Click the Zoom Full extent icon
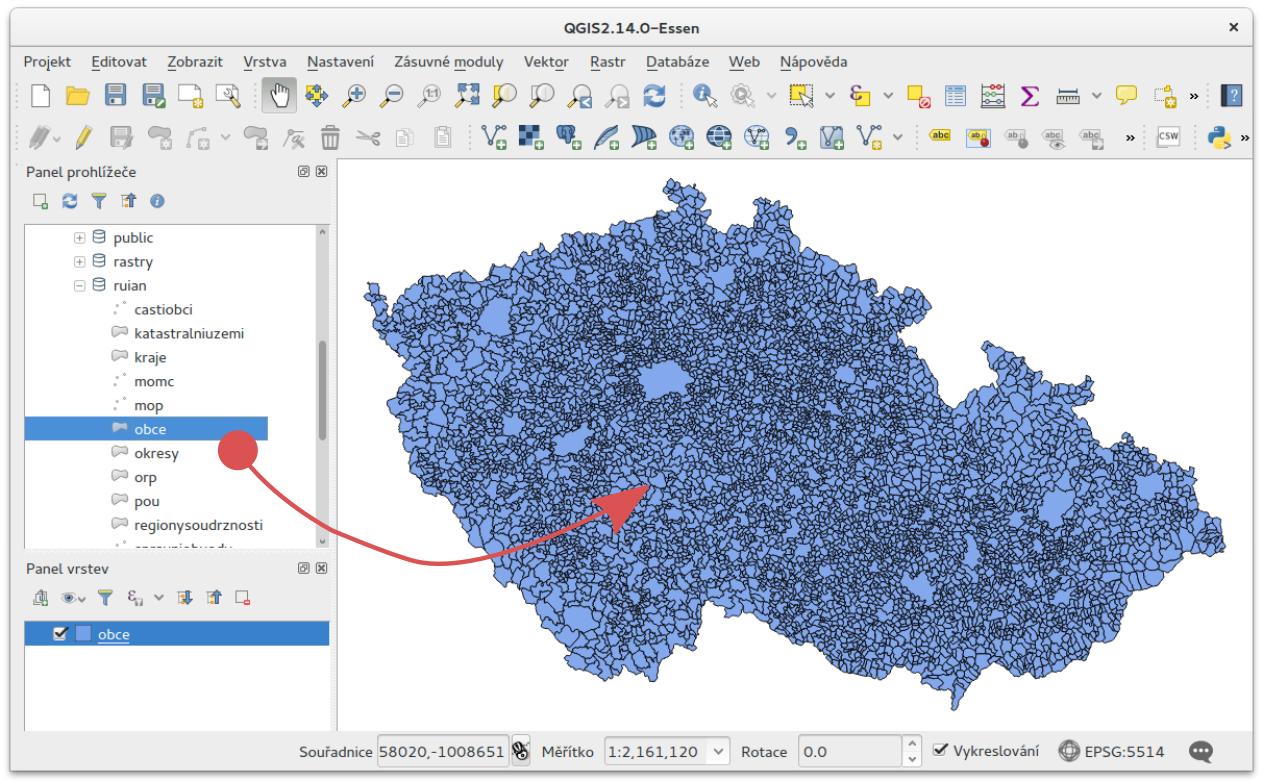Image resolution: width=1263 pixels, height=781 pixels. pos(467,96)
